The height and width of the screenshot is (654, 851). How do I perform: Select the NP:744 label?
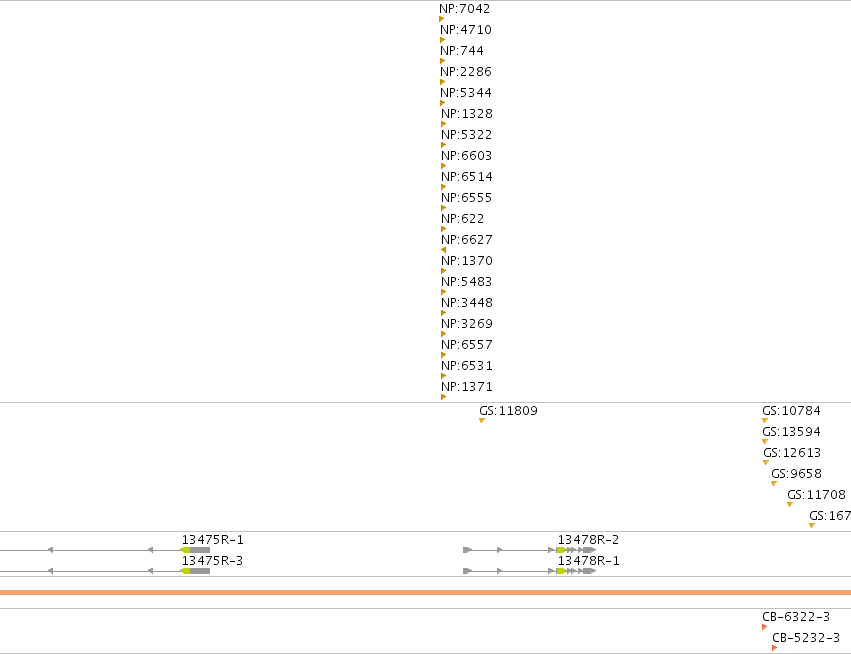462,51
